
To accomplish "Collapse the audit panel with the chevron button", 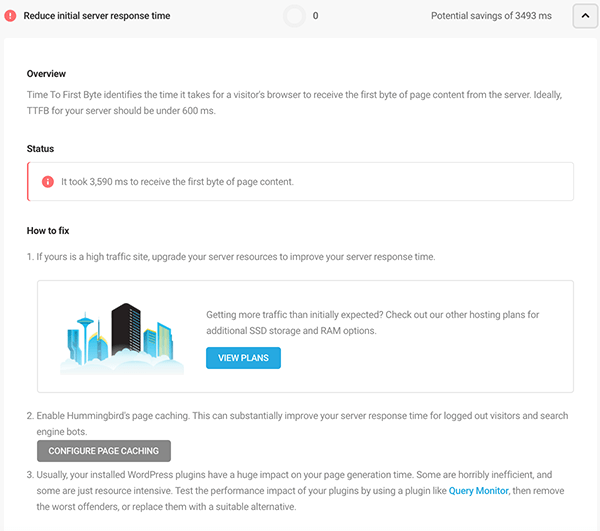I will pyautogui.click(x=585, y=16).
